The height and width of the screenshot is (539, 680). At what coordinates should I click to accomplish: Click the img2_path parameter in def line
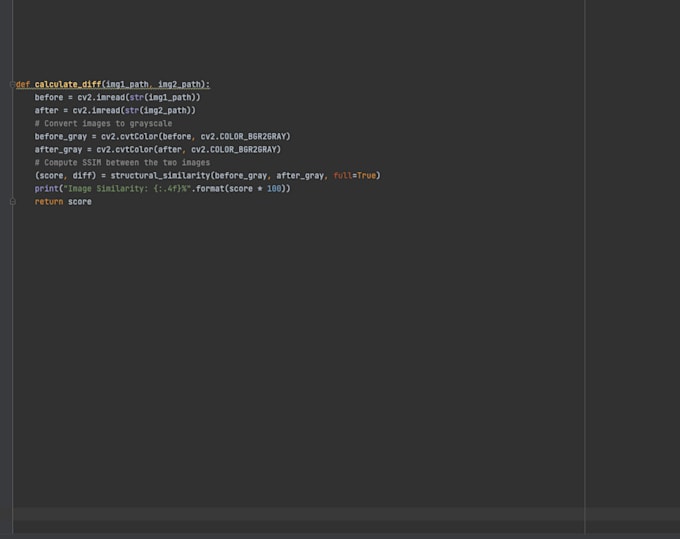(179, 84)
